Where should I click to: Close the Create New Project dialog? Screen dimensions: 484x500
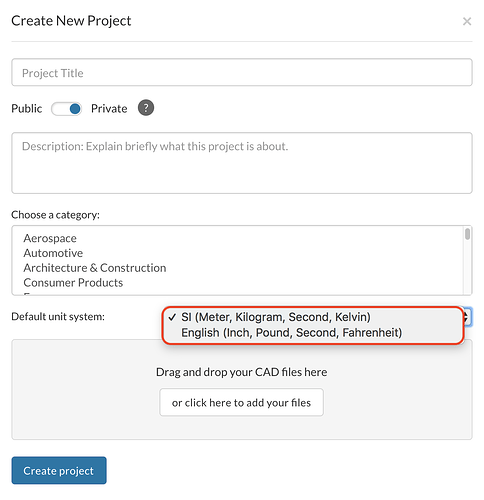click(467, 22)
